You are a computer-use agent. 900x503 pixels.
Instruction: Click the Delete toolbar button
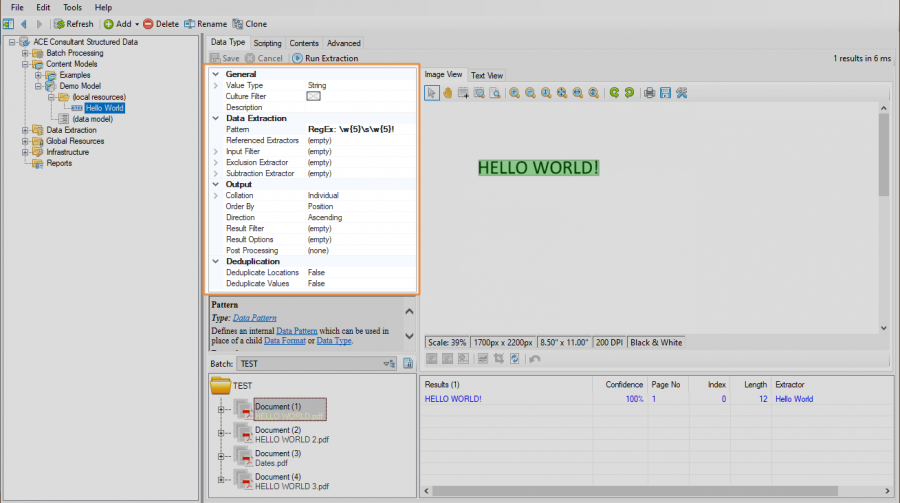pyautogui.click(x=161, y=23)
